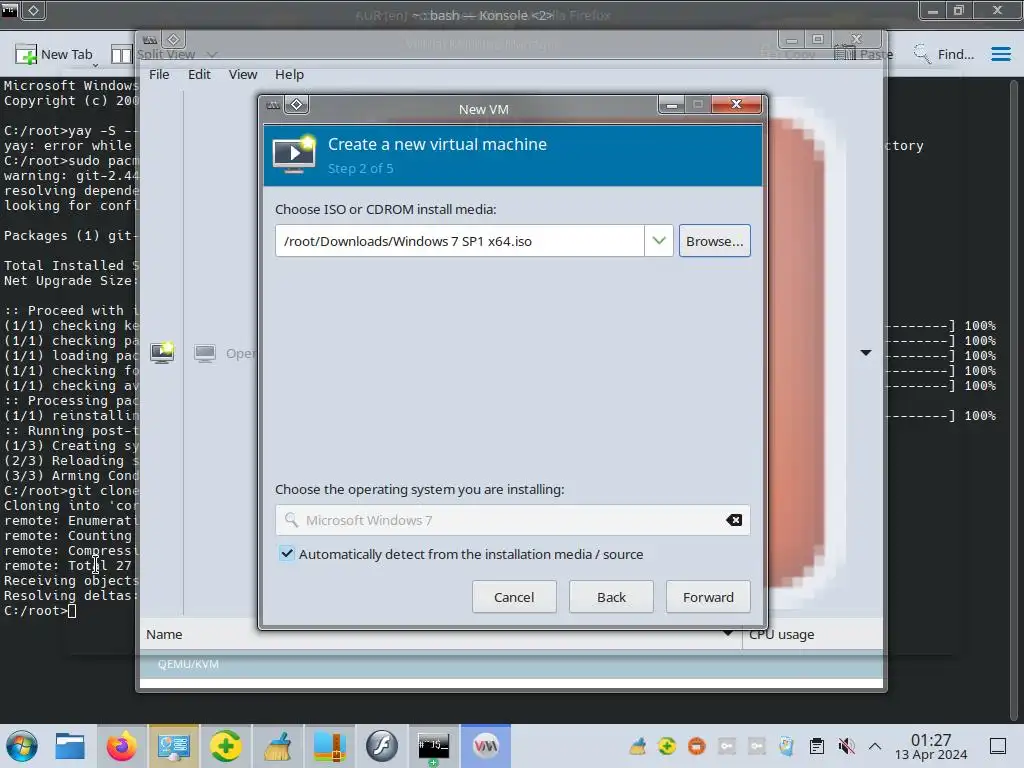Viewport: 1024px width, 768px height.
Task: Click Browse to choose an ISO file
Action: click(714, 241)
